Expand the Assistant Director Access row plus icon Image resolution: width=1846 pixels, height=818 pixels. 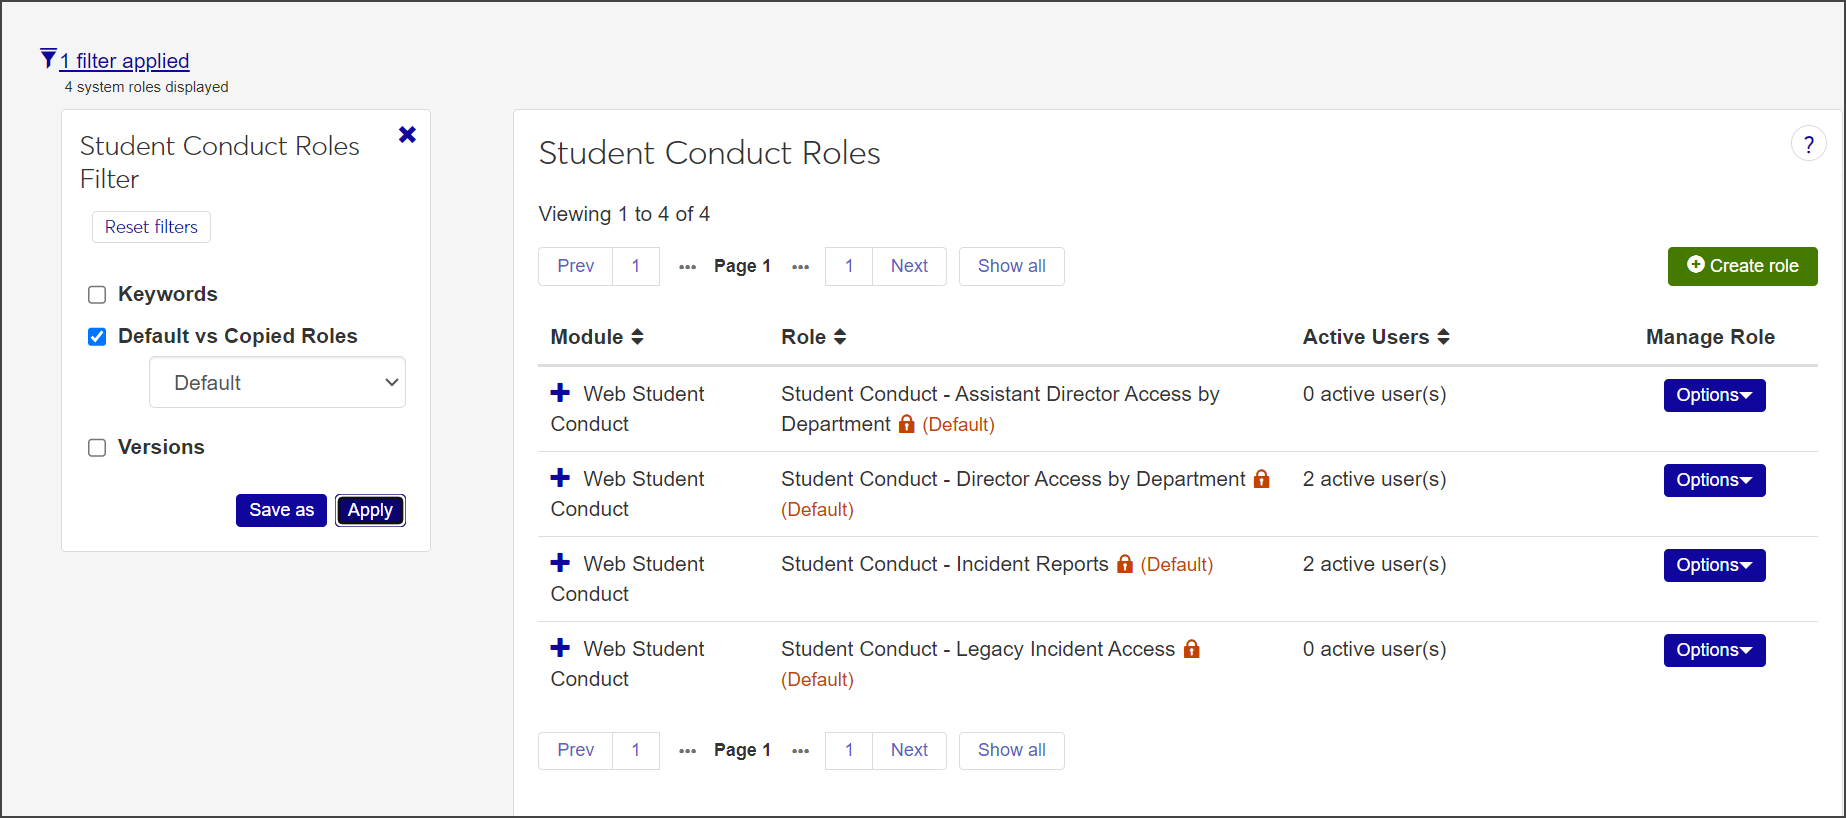(560, 393)
